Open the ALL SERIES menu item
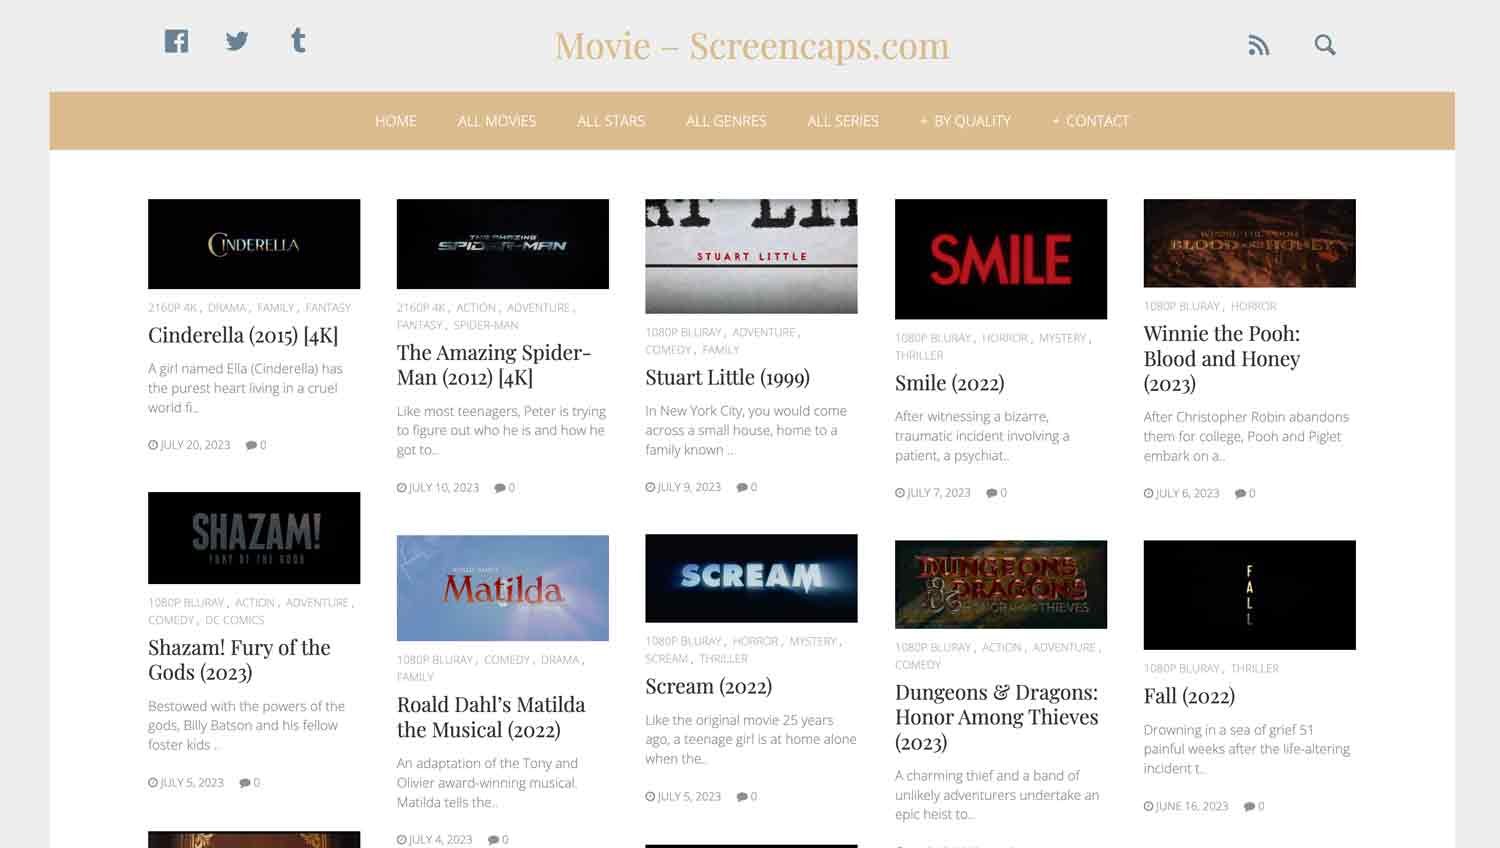 point(843,121)
